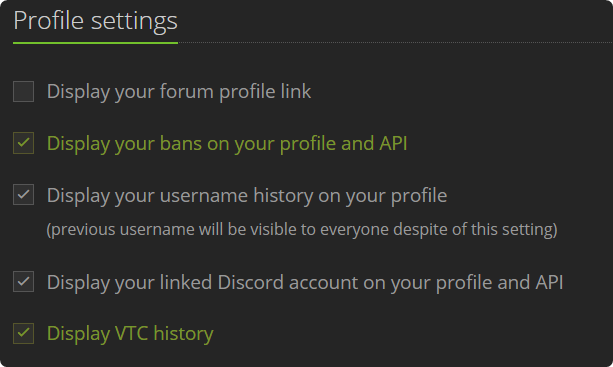Uncheck the Display VTC history checkbox
The image size is (613, 367).
tap(23, 333)
